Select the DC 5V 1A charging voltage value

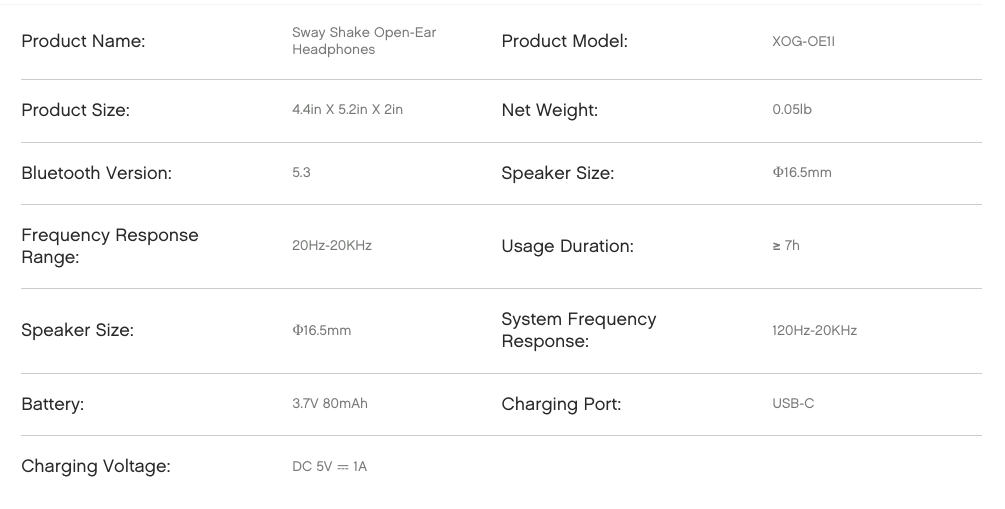[329, 467]
